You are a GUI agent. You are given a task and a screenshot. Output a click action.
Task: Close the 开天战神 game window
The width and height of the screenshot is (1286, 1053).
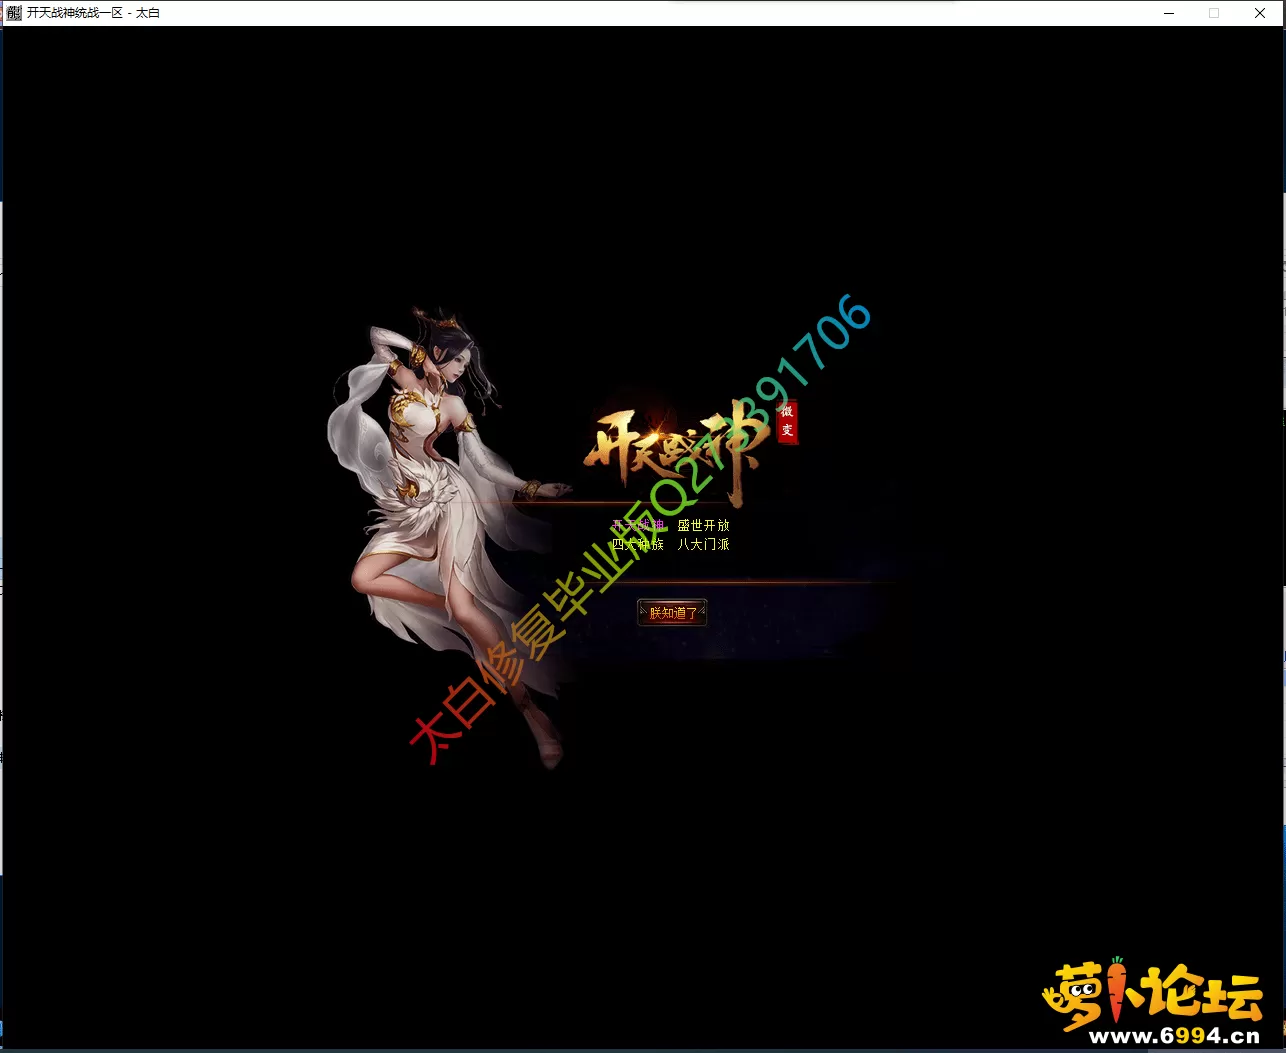tap(1260, 13)
